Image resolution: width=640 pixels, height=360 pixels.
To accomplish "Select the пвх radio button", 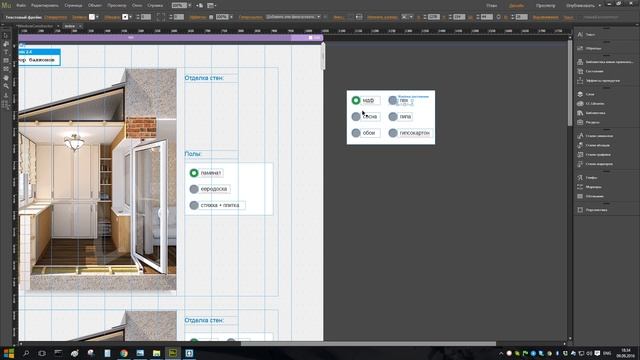I will pos(393,100).
